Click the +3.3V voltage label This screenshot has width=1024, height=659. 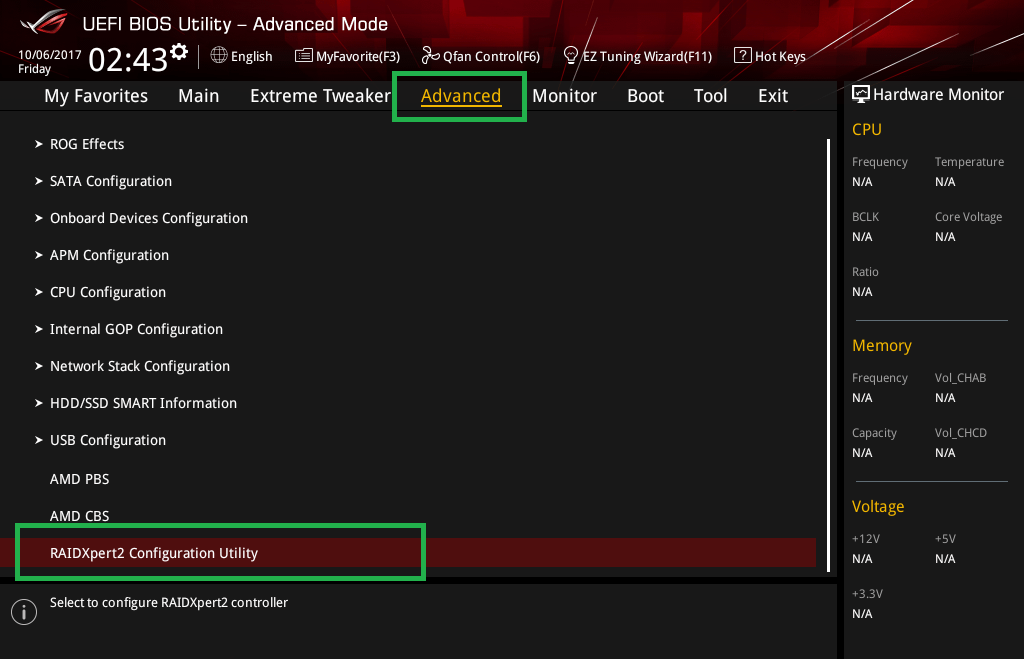(867, 594)
